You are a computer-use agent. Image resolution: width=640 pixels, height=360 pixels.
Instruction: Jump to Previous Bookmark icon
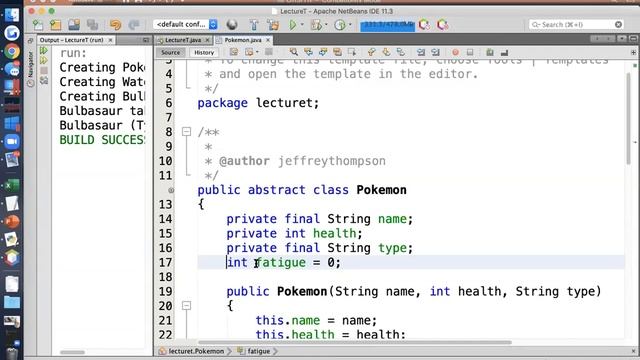(x=371, y=52)
